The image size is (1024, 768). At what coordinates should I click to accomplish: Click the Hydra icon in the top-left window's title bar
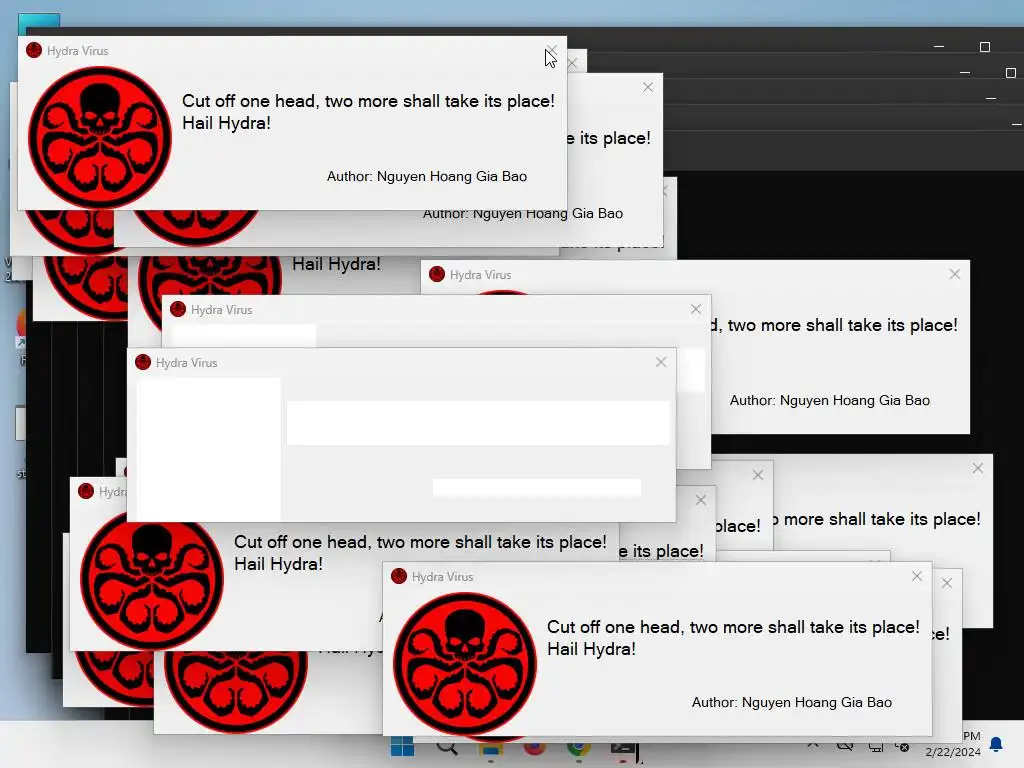pyautogui.click(x=34, y=50)
